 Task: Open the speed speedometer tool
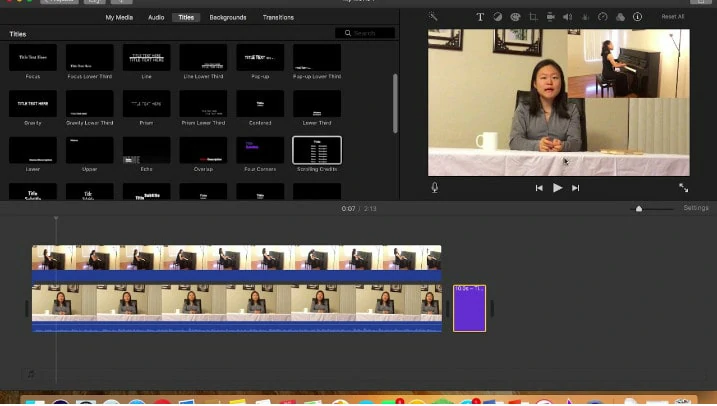click(x=603, y=17)
